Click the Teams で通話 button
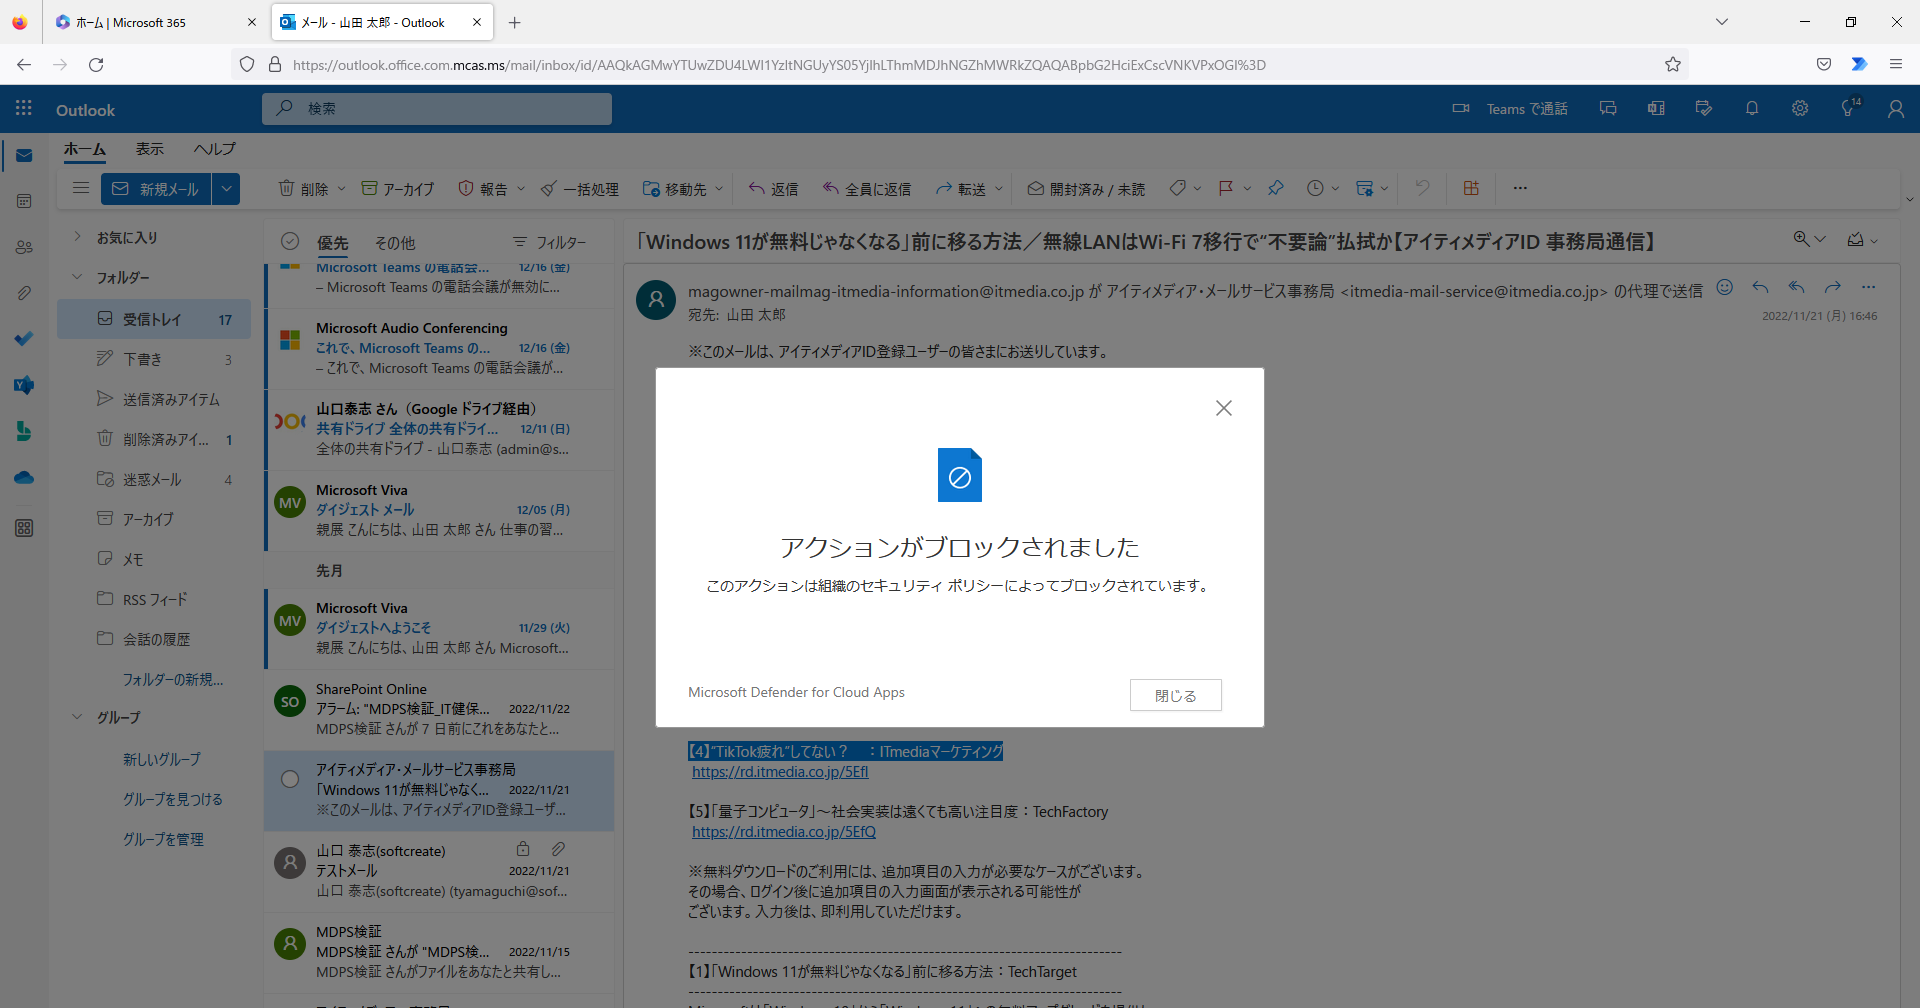This screenshot has height=1008, width=1920. (x=1510, y=108)
